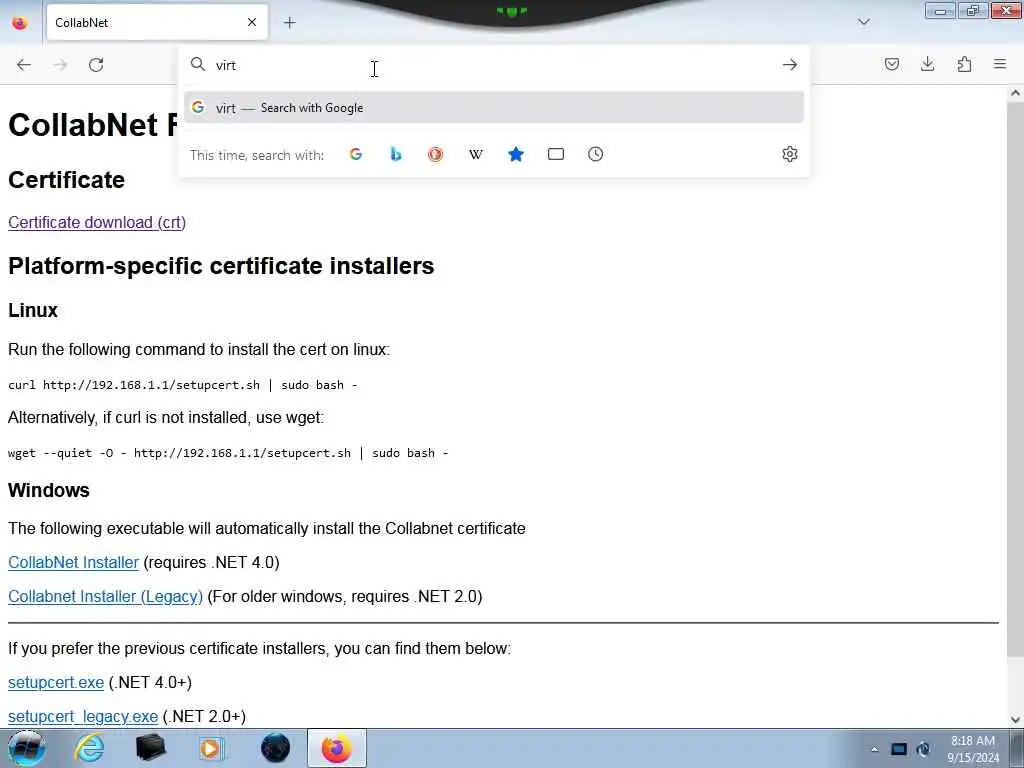Download setupcert.exe
Viewport: 1024px width, 768px height.
tap(56, 682)
